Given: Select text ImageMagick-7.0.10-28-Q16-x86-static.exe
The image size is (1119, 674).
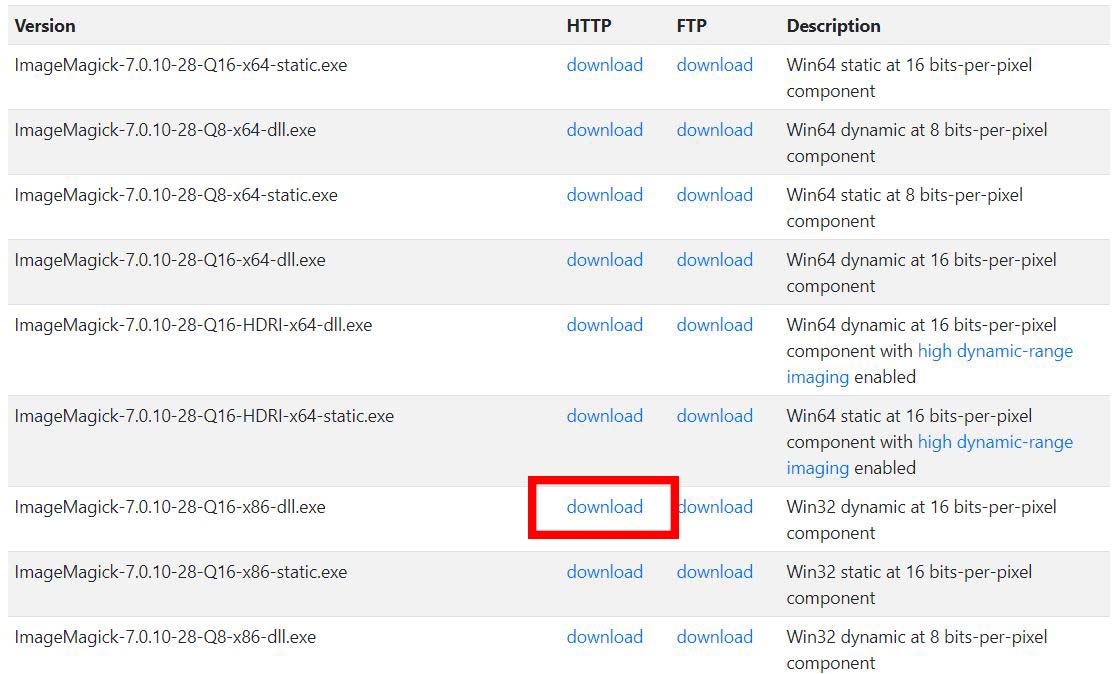Looking at the screenshot, I should pyautogui.click(x=181, y=572).
